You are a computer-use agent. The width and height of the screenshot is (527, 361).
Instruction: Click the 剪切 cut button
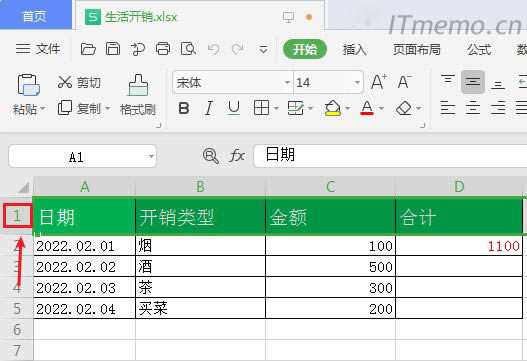[x=79, y=82]
